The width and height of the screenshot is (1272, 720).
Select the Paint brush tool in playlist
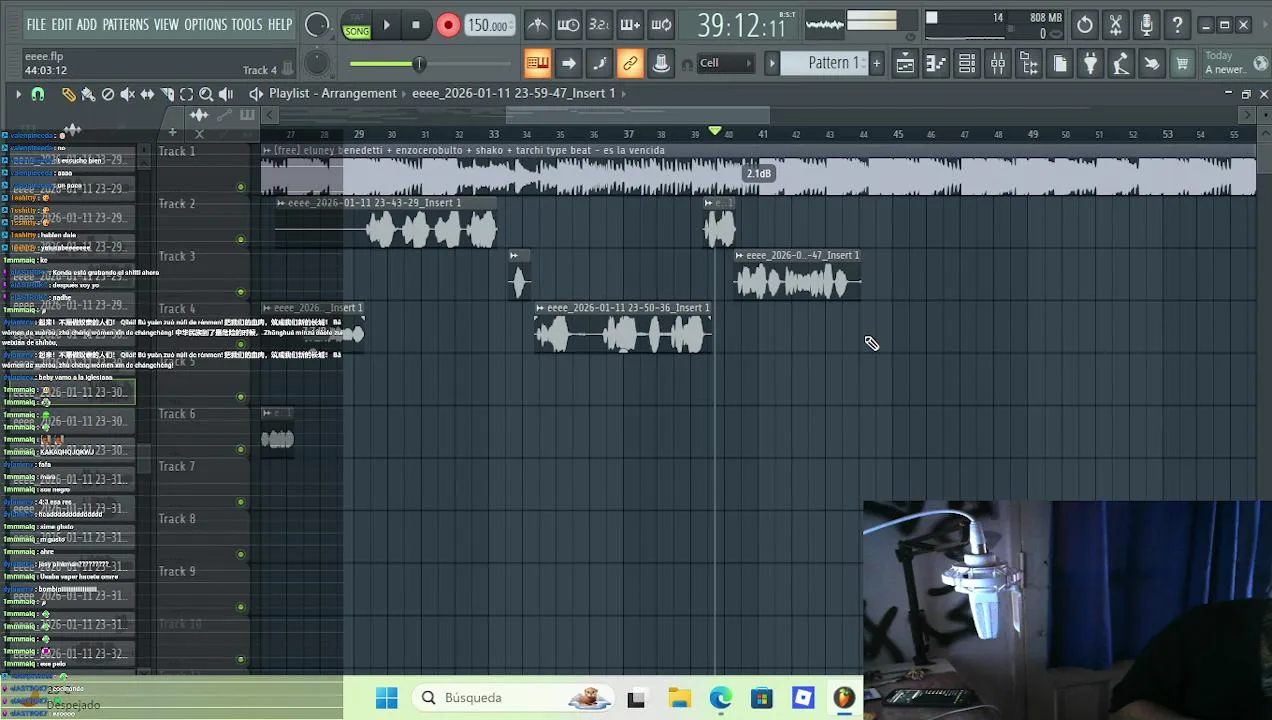[88, 94]
